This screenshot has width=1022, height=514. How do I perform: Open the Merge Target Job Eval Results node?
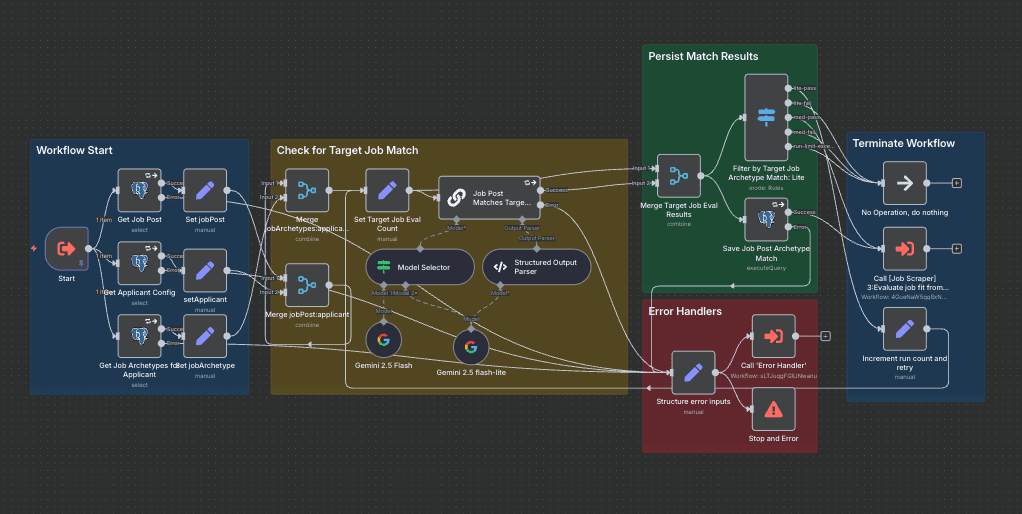click(679, 176)
